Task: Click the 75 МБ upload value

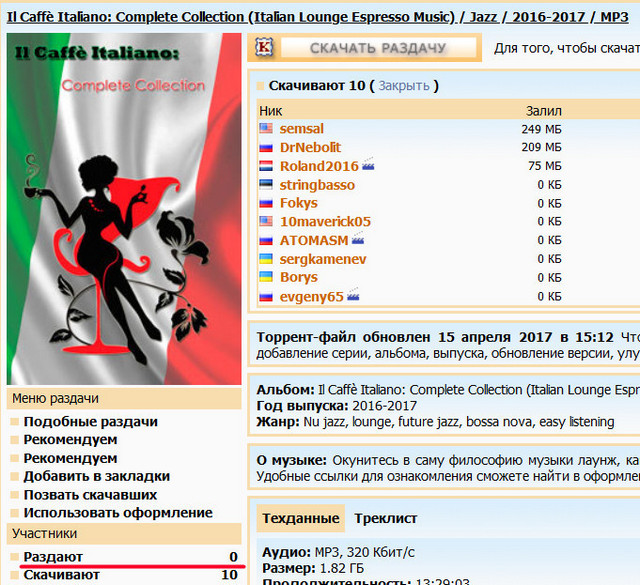Action: (544, 166)
